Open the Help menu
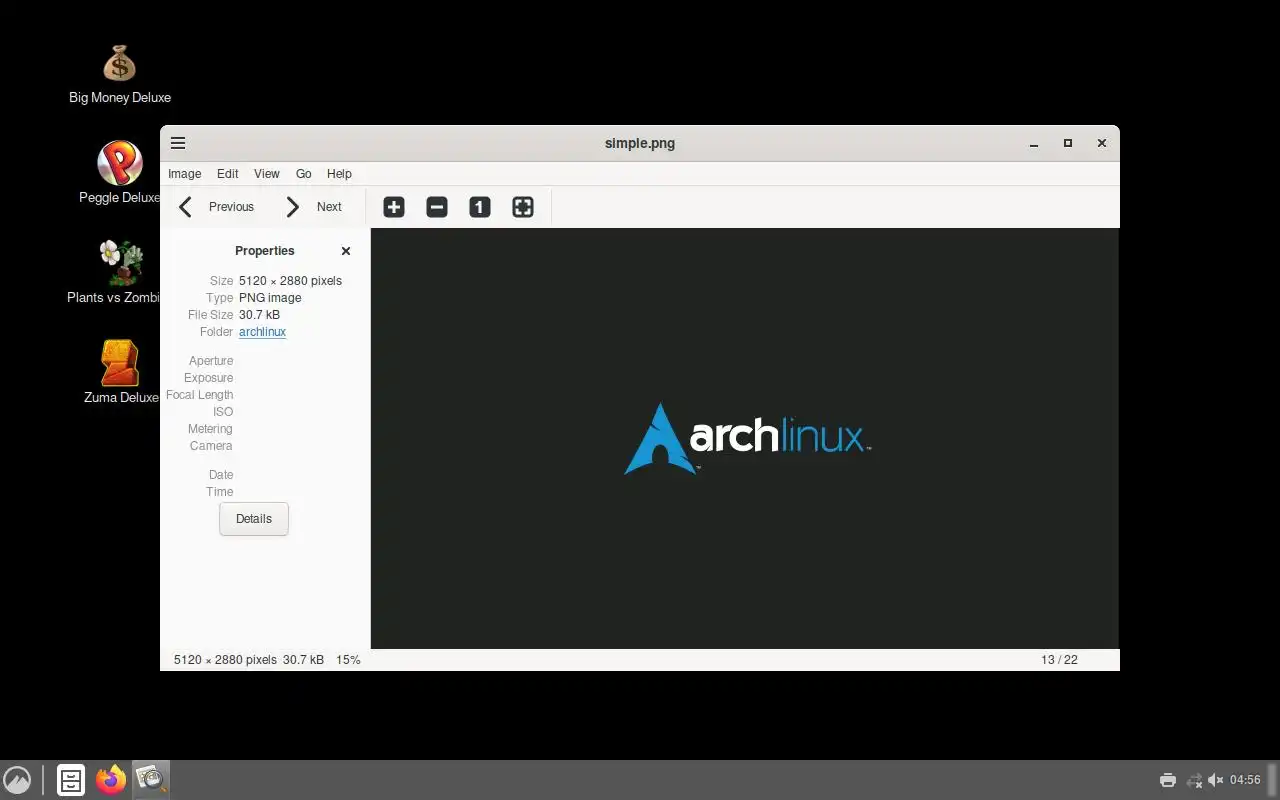1280x800 pixels. coord(339,173)
